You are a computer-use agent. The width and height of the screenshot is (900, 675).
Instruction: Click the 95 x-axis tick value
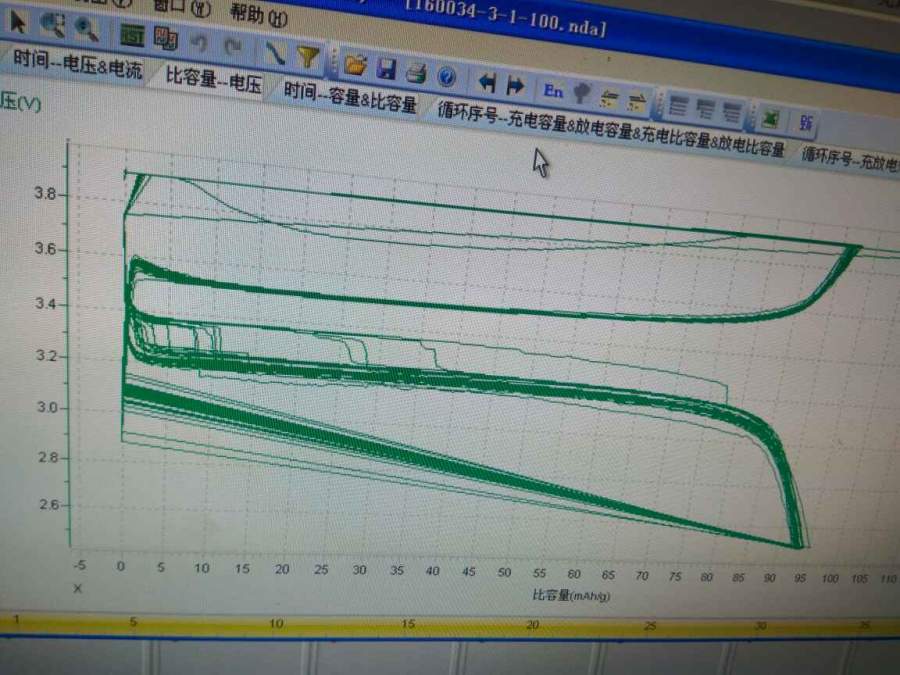point(800,578)
